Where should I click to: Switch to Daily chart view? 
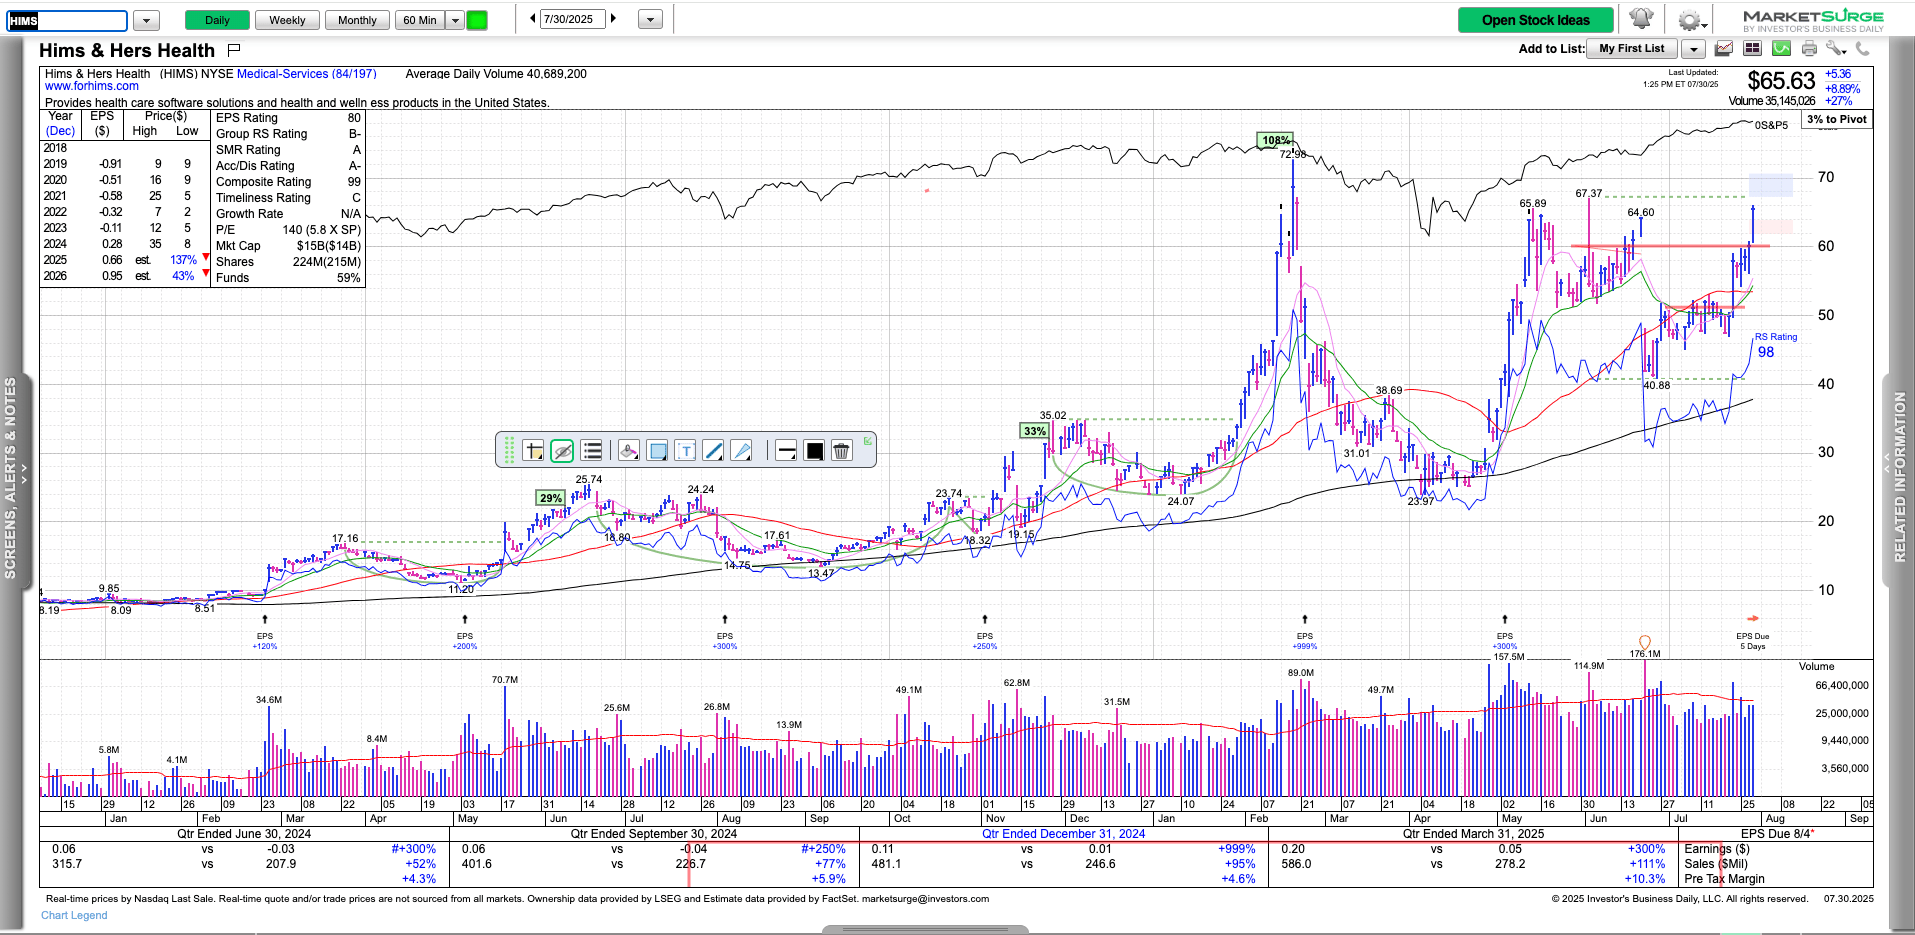[x=217, y=20]
